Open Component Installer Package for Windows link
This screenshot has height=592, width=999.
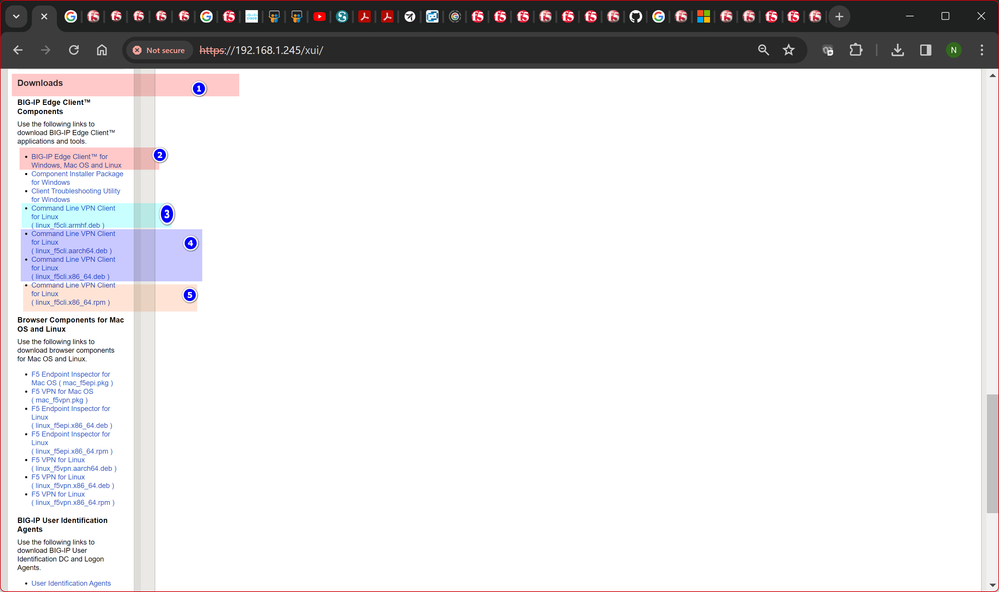(x=77, y=178)
